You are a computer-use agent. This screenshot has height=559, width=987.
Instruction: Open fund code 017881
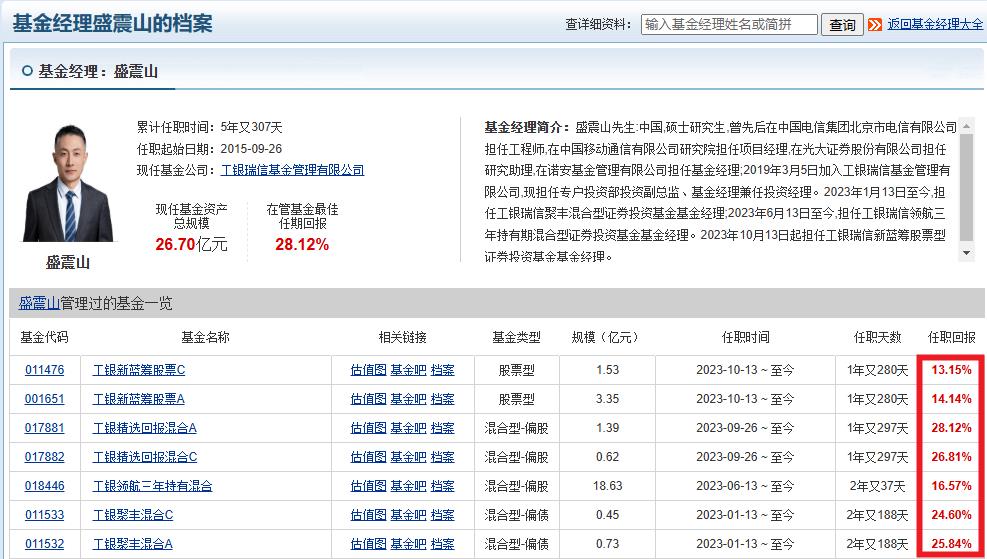coord(45,428)
